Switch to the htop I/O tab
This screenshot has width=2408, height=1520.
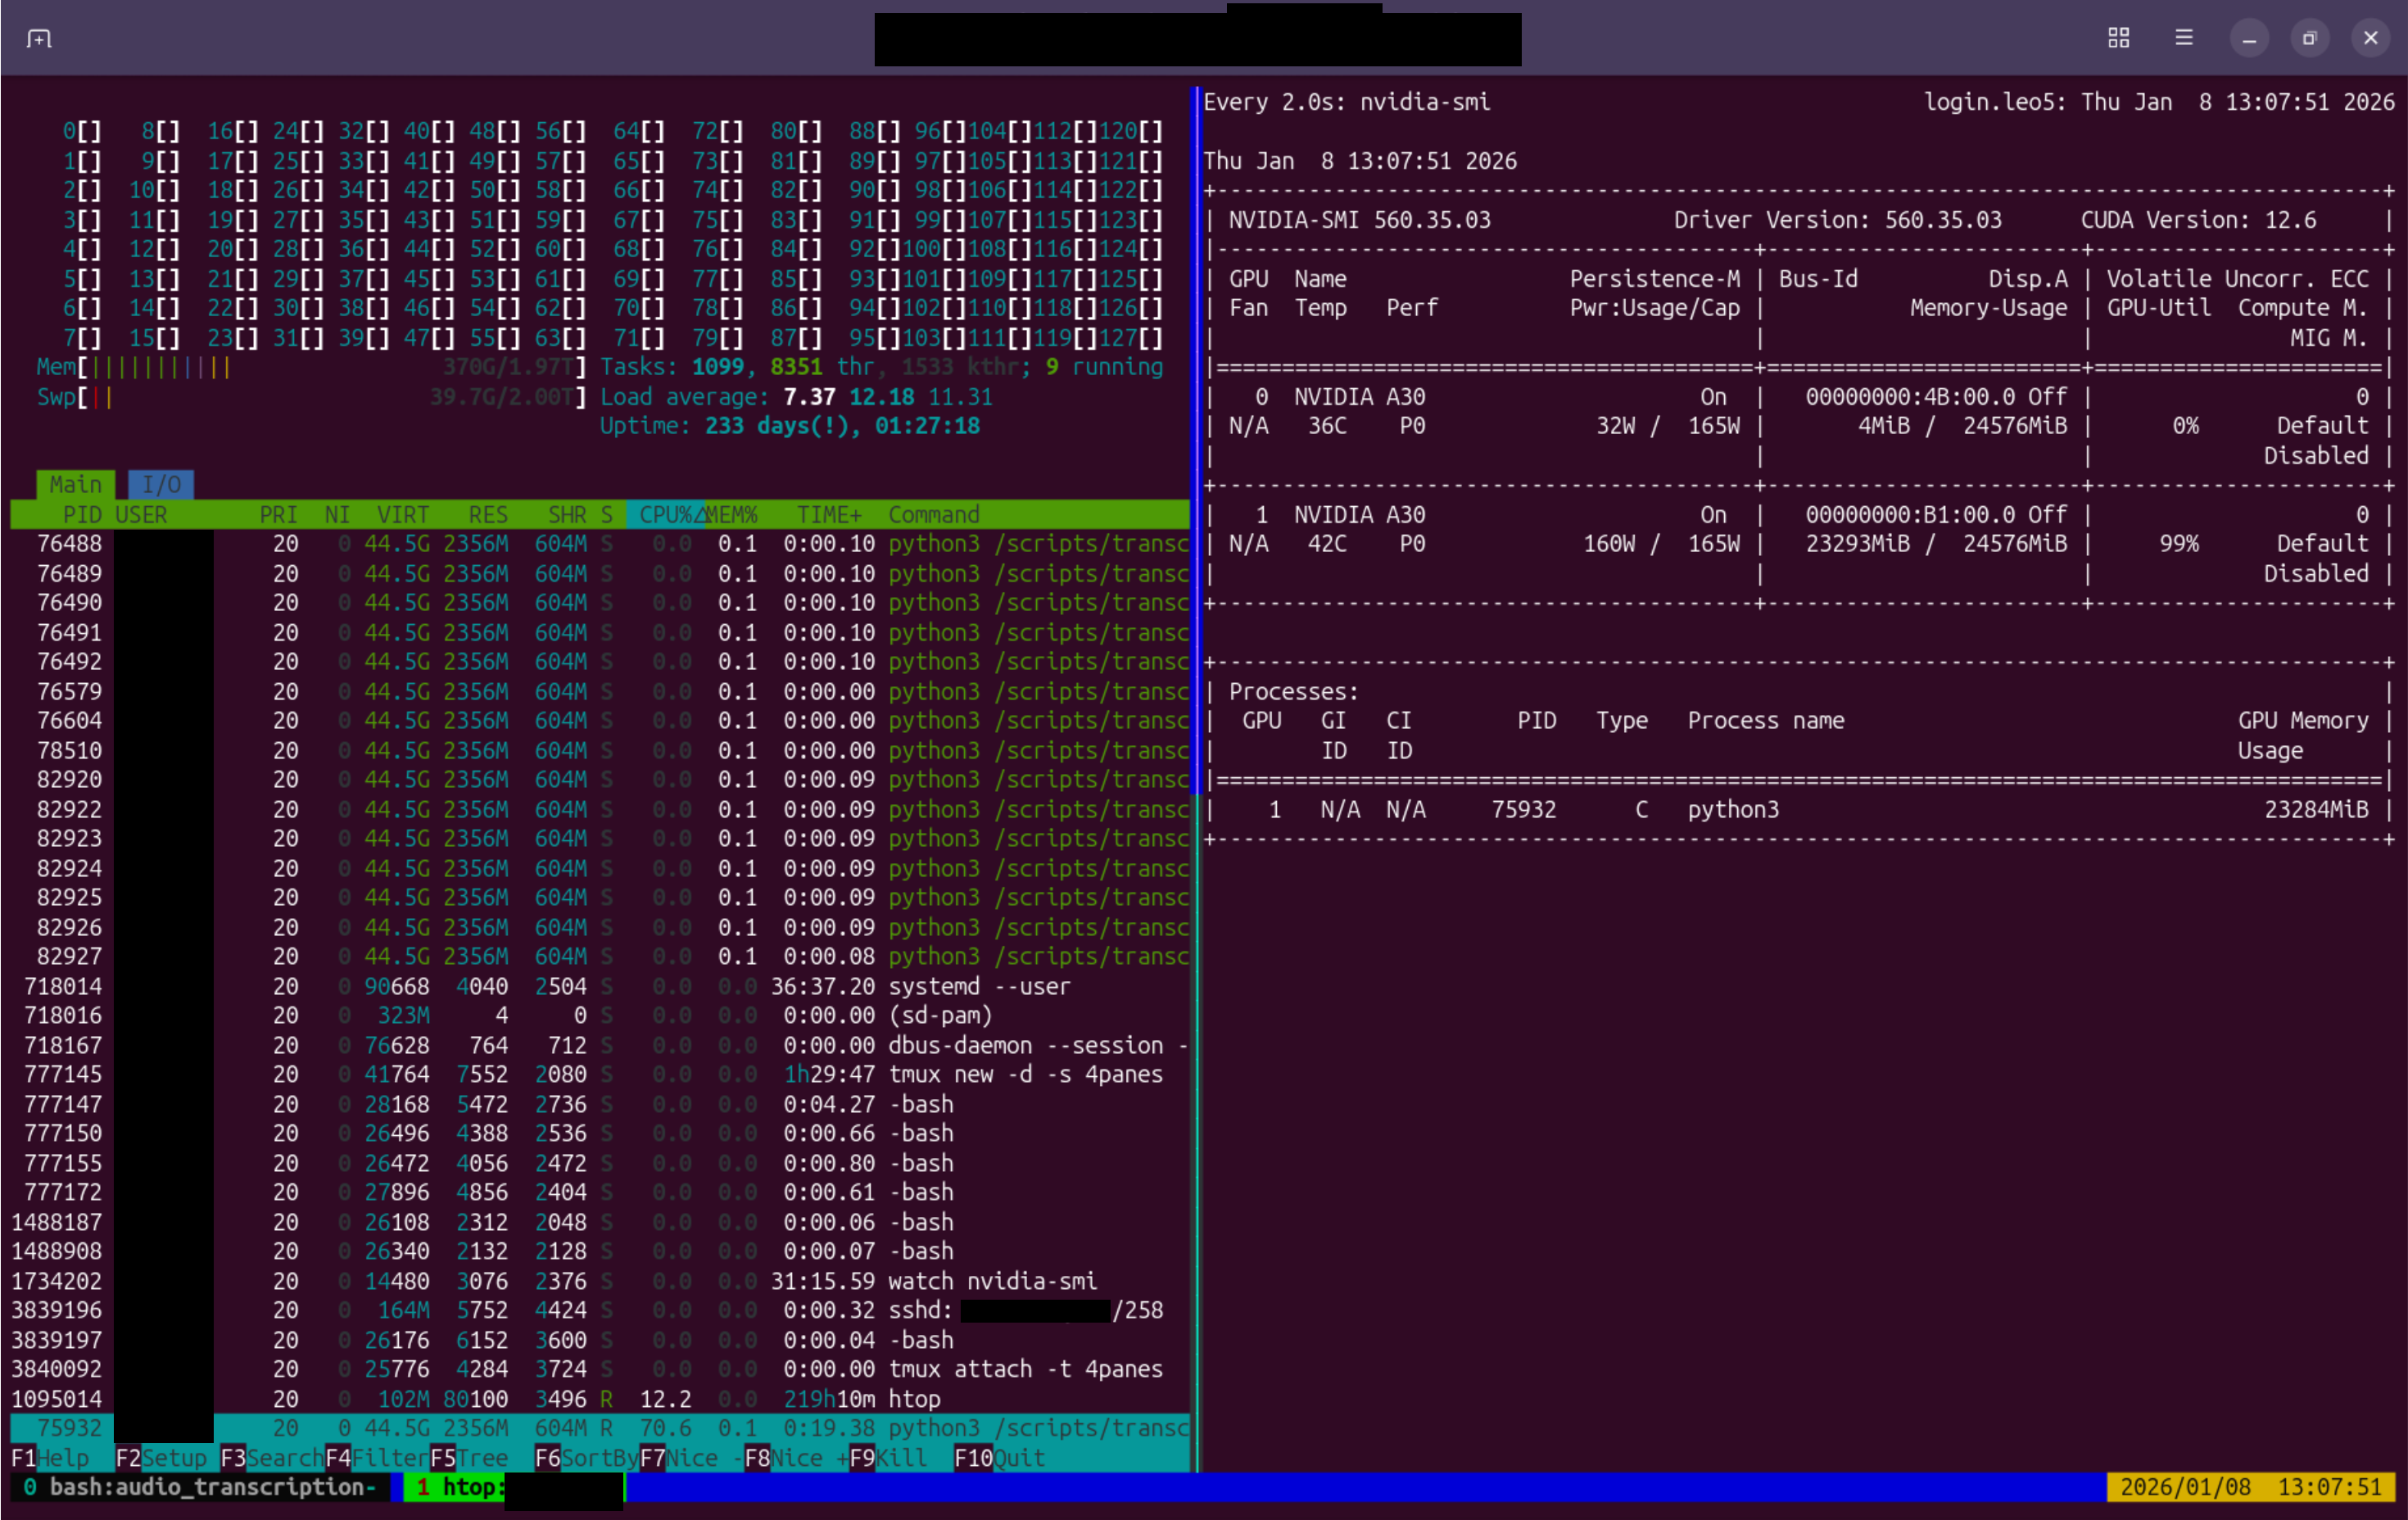161,485
